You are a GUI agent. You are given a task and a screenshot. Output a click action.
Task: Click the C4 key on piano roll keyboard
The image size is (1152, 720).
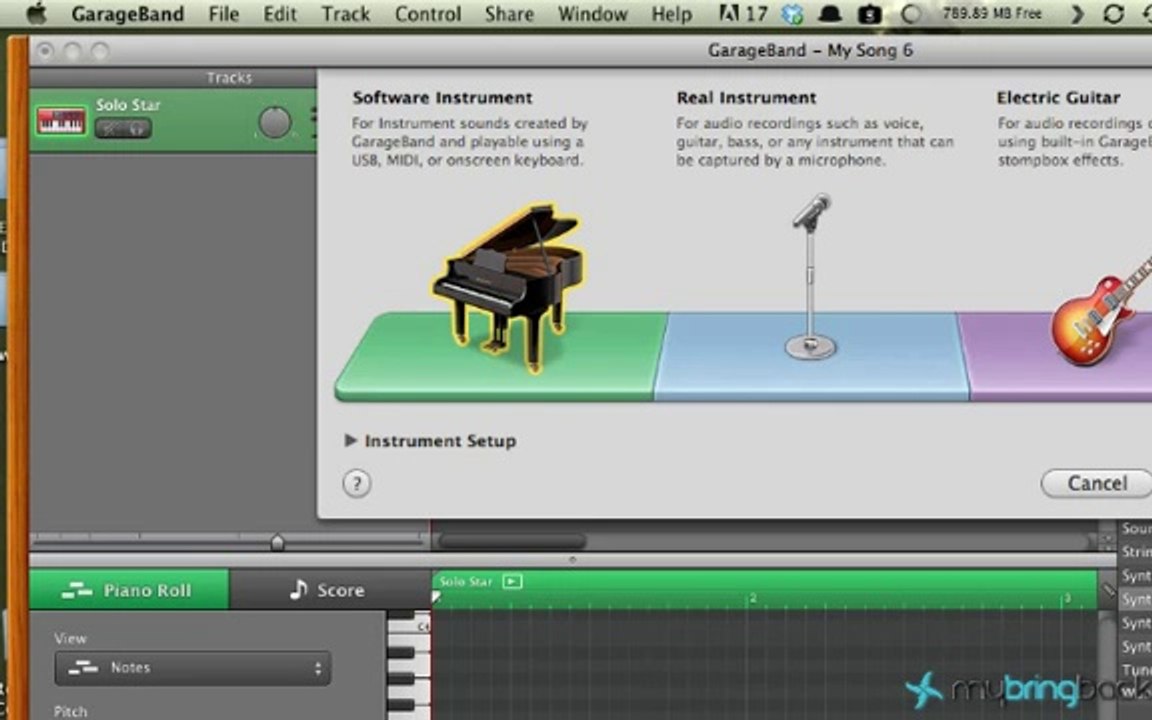click(x=408, y=626)
